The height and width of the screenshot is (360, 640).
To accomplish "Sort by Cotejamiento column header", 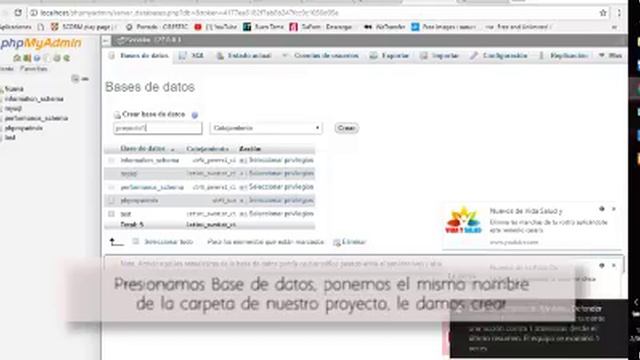I will [x=207, y=149].
